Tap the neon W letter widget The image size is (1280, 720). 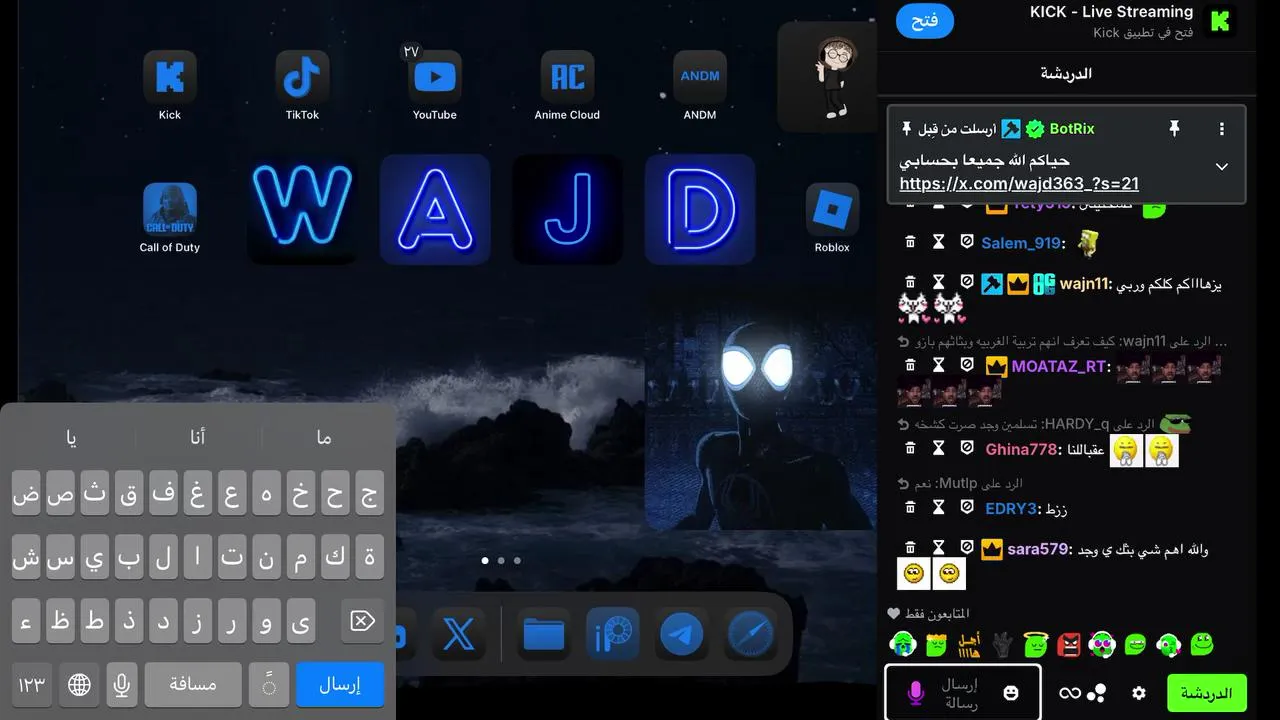[302, 209]
